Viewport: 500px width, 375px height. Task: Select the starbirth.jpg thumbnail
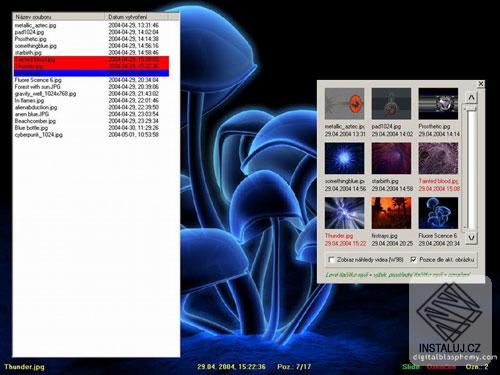(x=391, y=158)
